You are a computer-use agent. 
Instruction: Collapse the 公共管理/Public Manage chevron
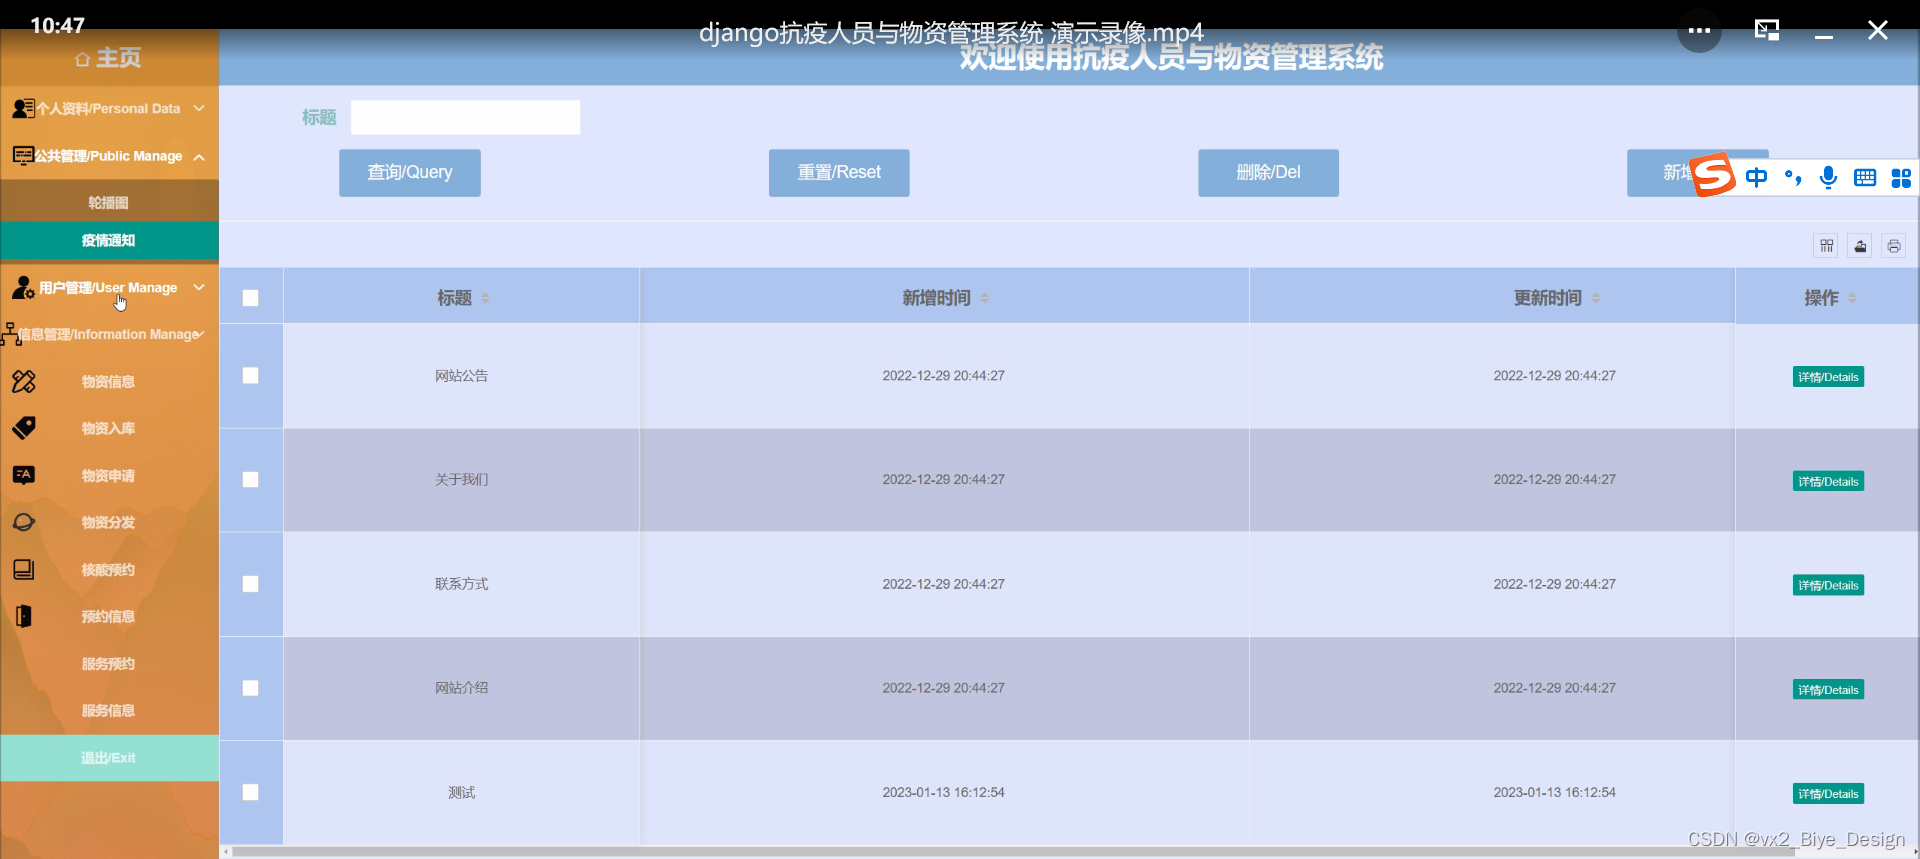tap(199, 157)
